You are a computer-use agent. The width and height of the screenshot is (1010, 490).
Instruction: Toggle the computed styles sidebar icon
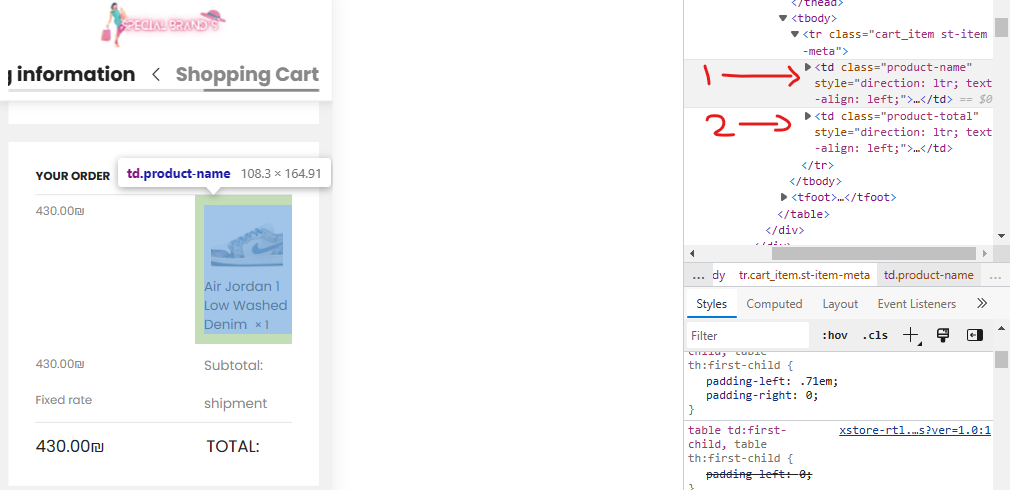pos(974,335)
